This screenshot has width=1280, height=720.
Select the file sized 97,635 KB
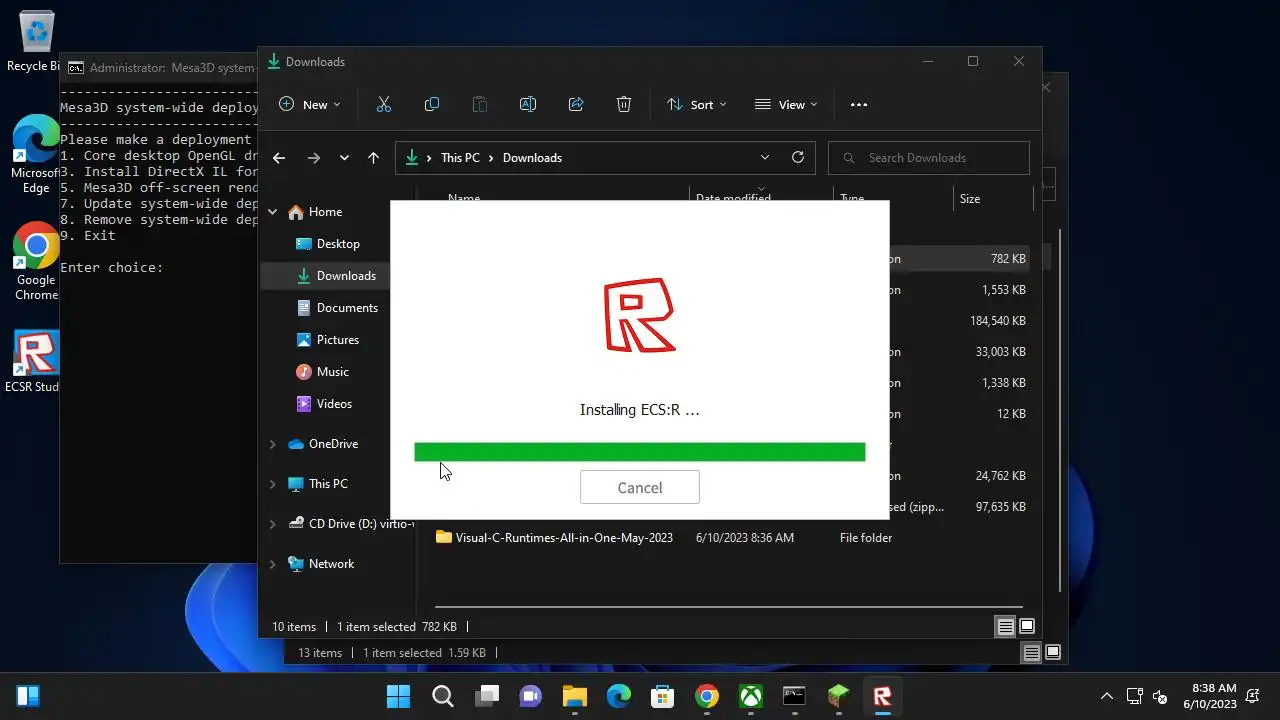1000,507
